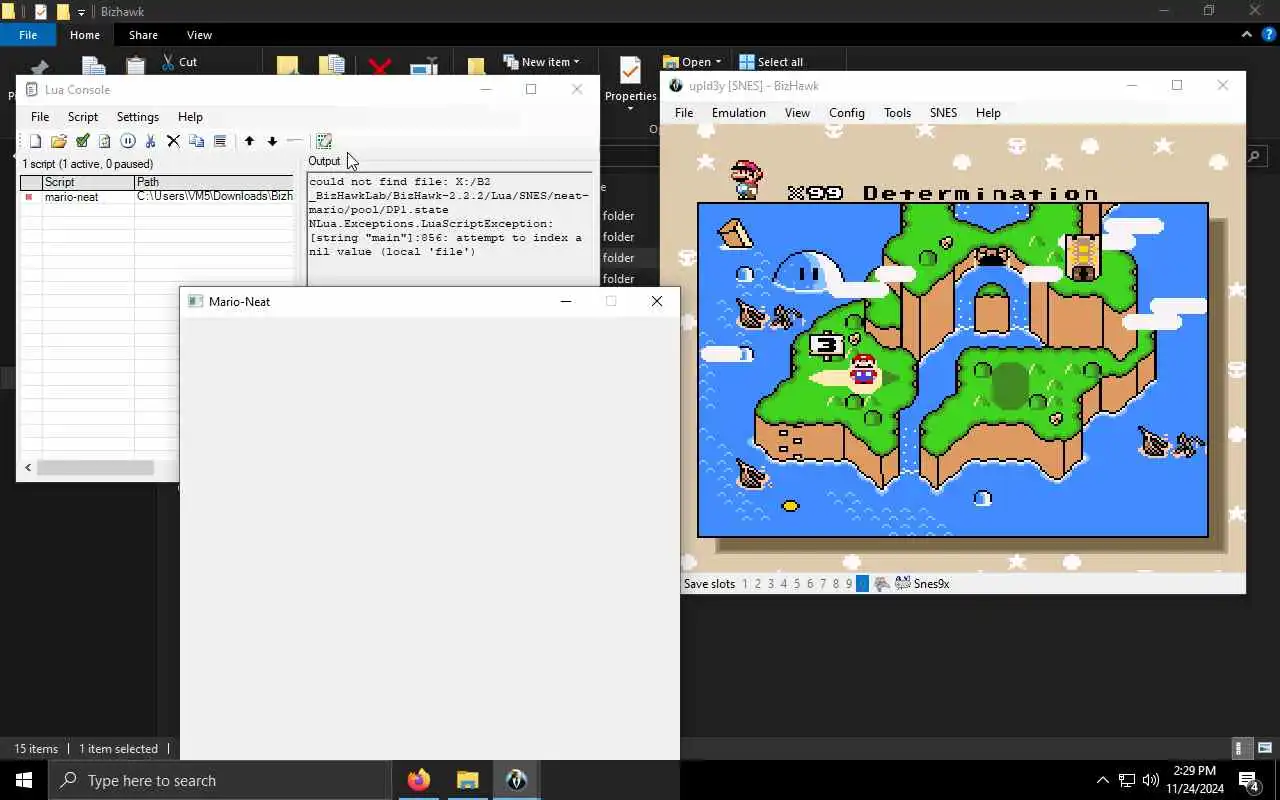Click Explorer large icons view toggle
This screenshot has width=1280, height=800.
[x=1265, y=748]
